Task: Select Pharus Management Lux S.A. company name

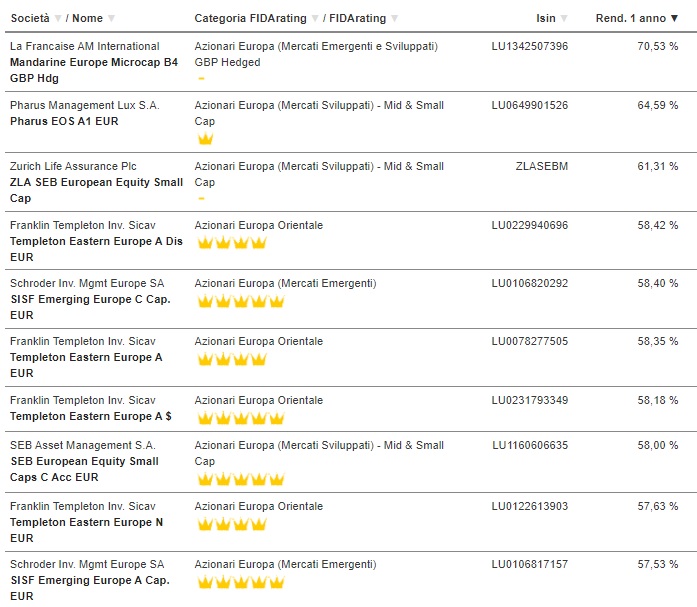Action: click(x=84, y=105)
